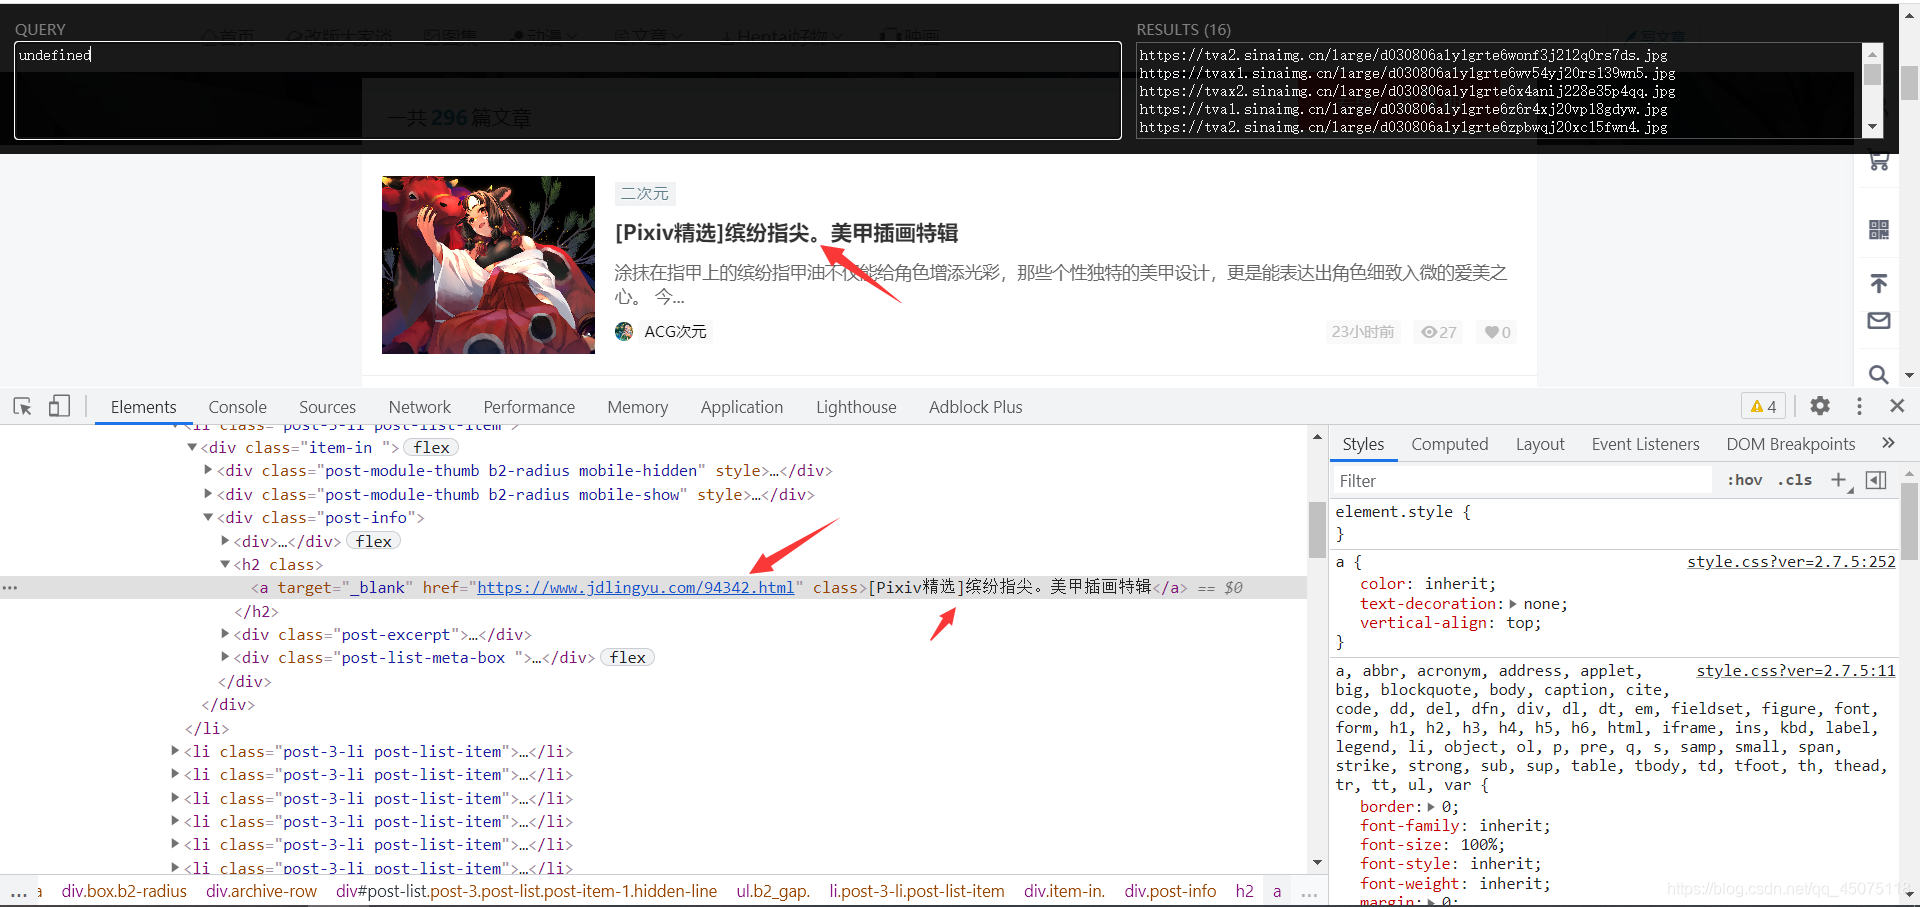Toggle :hov element state button
The width and height of the screenshot is (1920, 907).
click(x=1745, y=480)
